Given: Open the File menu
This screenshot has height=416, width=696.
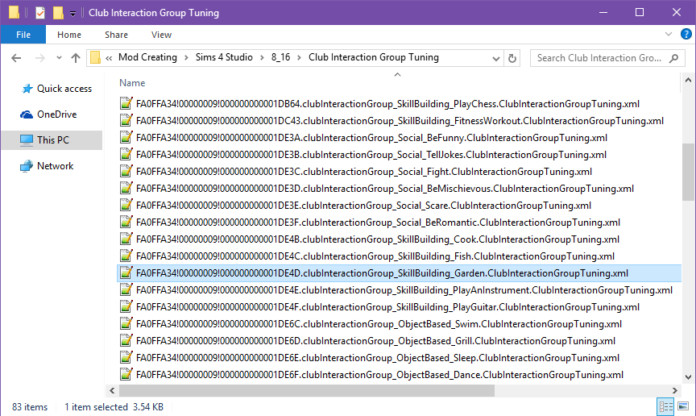Looking at the screenshot, I should (x=23, y=34).
